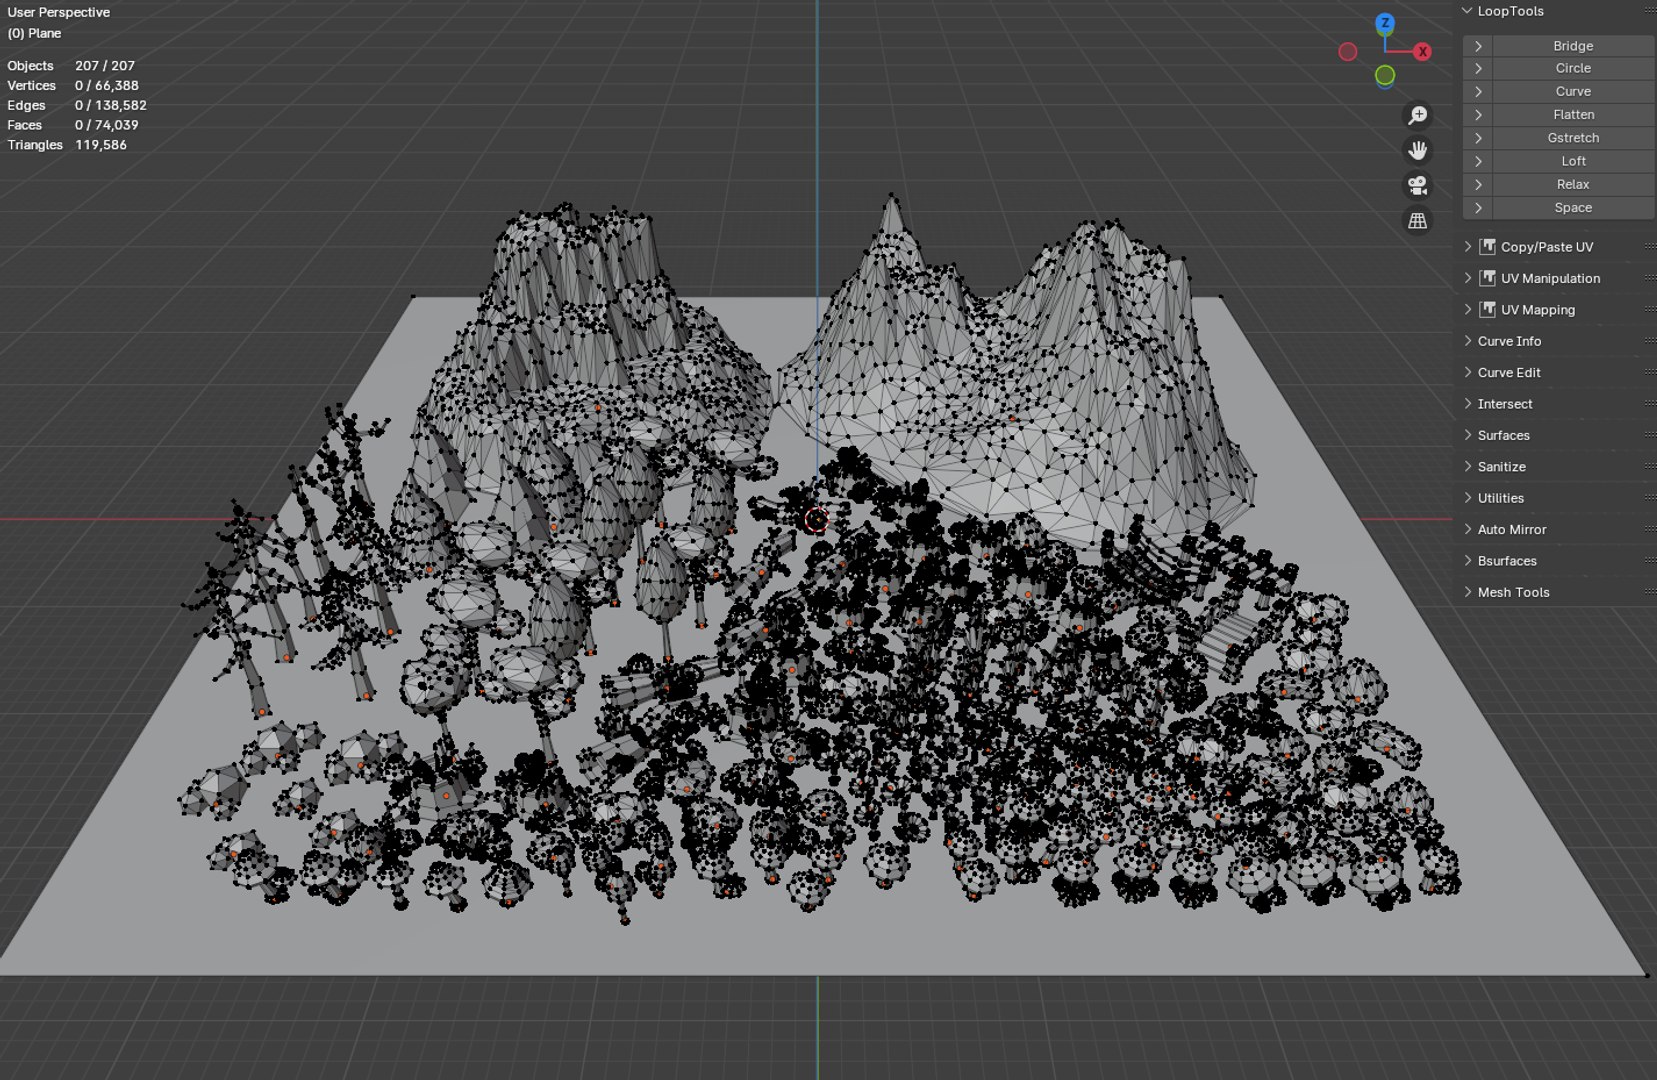Click the green Y axis circle on the gizmo

point(1385,75)
